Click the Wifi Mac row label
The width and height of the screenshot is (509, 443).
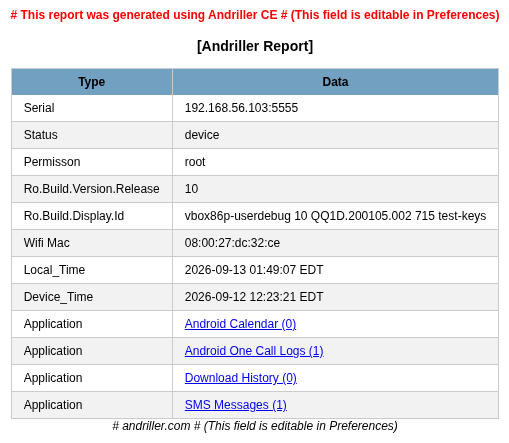[x=47, y=243]
